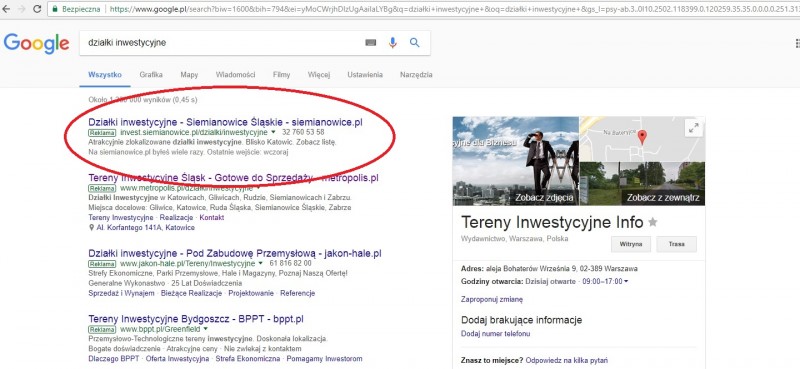This screenshot has height=369, width=800.
Task: Open Kontakt sitelink under metropolis.pl
Action: click(x=212, y=217)
